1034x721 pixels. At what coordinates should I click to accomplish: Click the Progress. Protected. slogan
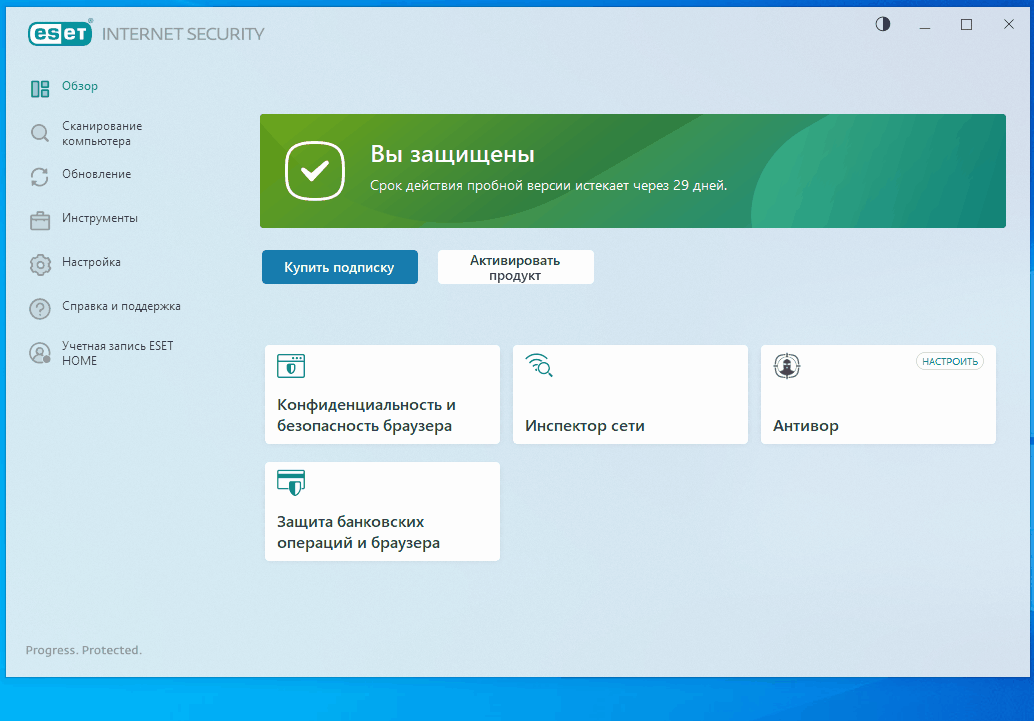84,650
